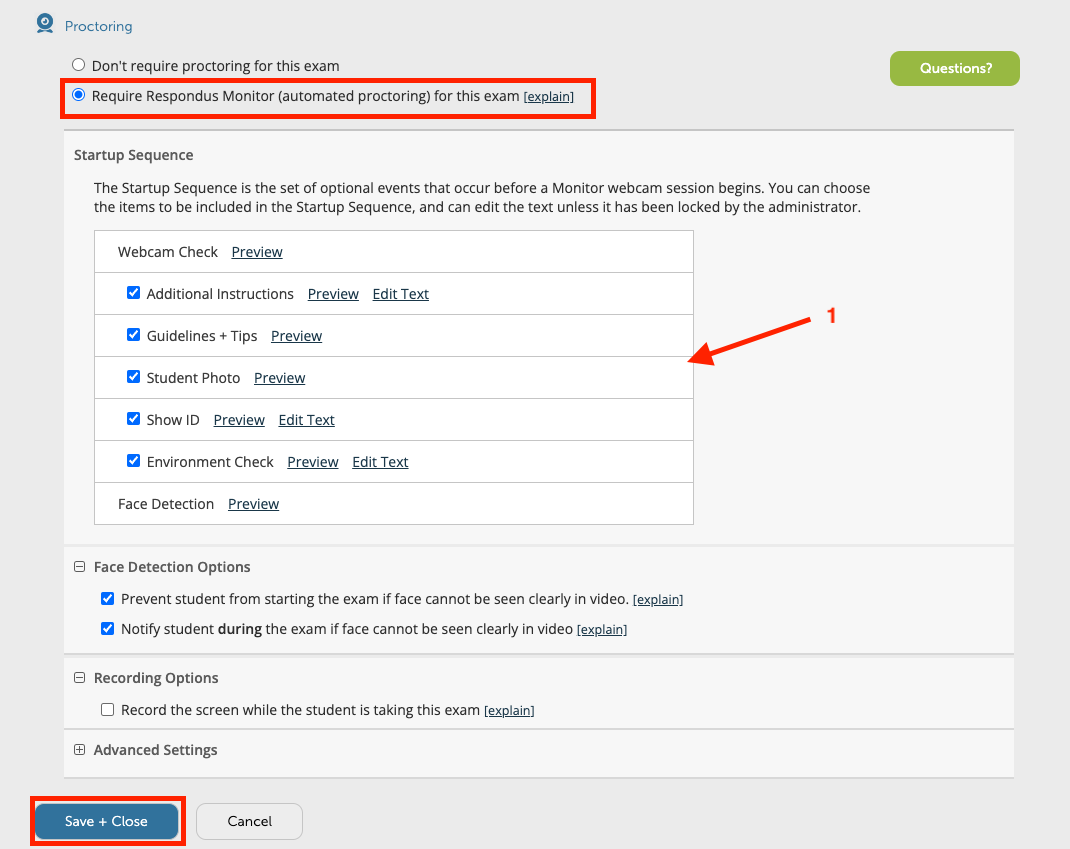This screenshot has height=849, width=1070.
Task: Edit Text for Environment Check
Action: pos(380,462)
